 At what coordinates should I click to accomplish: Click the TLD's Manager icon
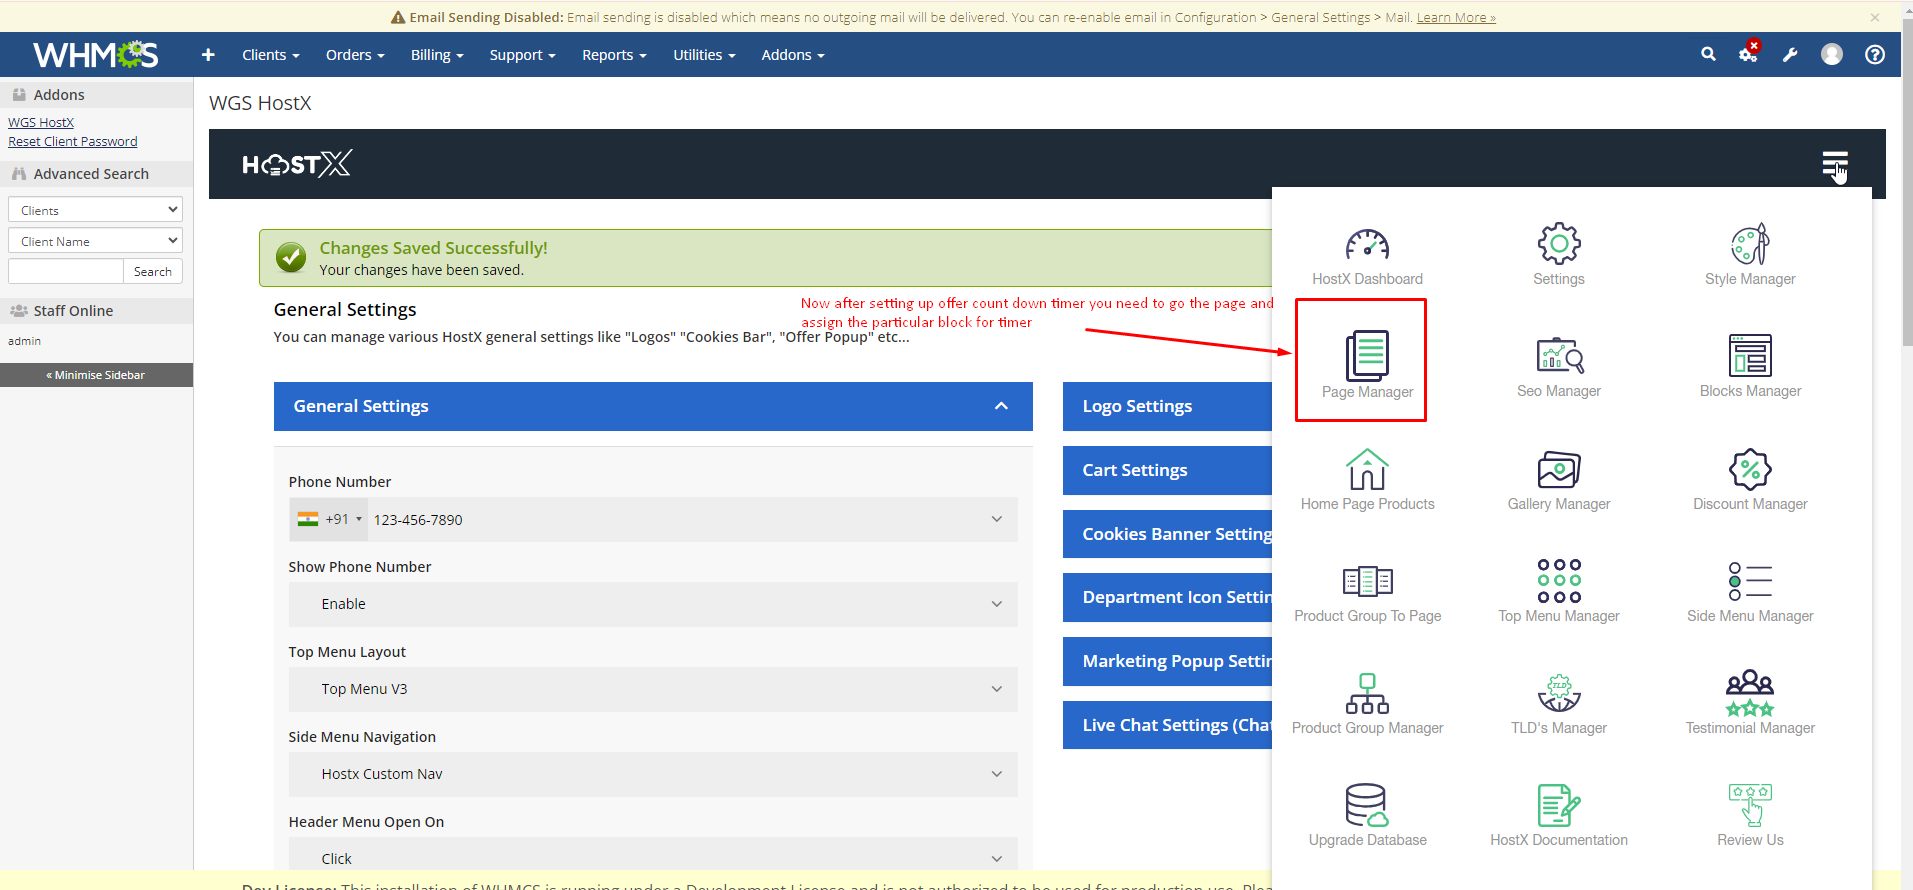1558,694
